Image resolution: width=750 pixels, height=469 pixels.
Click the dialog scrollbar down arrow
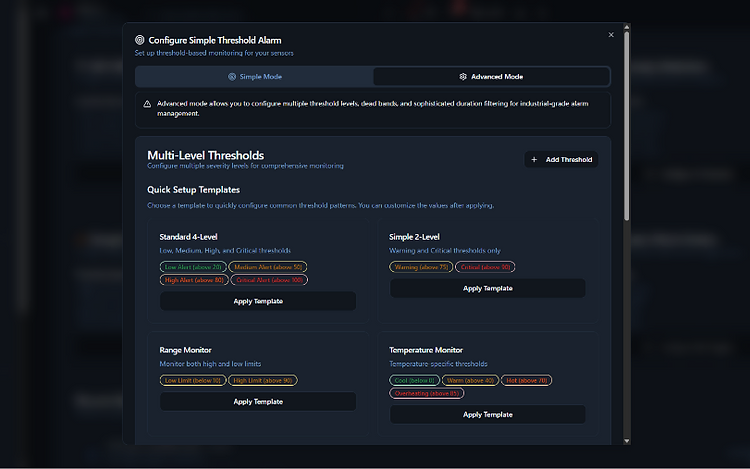pyautogui.click(x=627, y=441)
